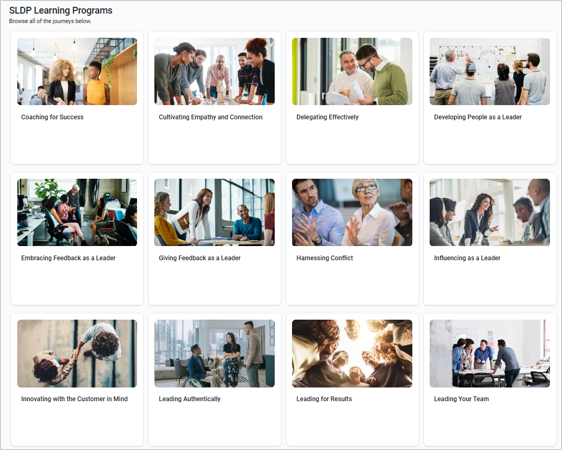Image resolution: width=562 pixels, height=450 pixels.
Task: Click the SLDP Learning Programs heading
Action: pos(61,11)
